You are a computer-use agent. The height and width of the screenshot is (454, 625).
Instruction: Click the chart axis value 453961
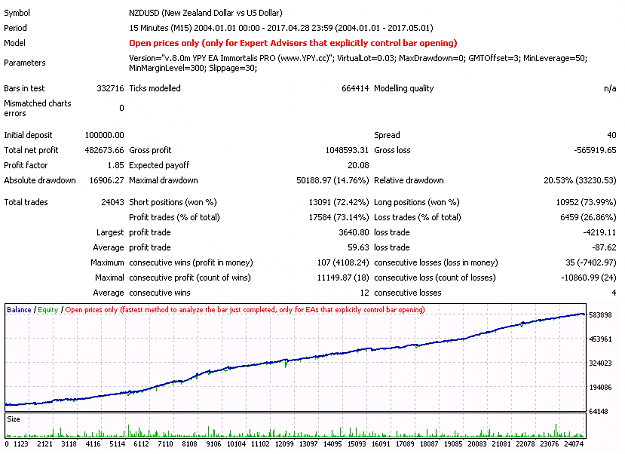[600, 339]
